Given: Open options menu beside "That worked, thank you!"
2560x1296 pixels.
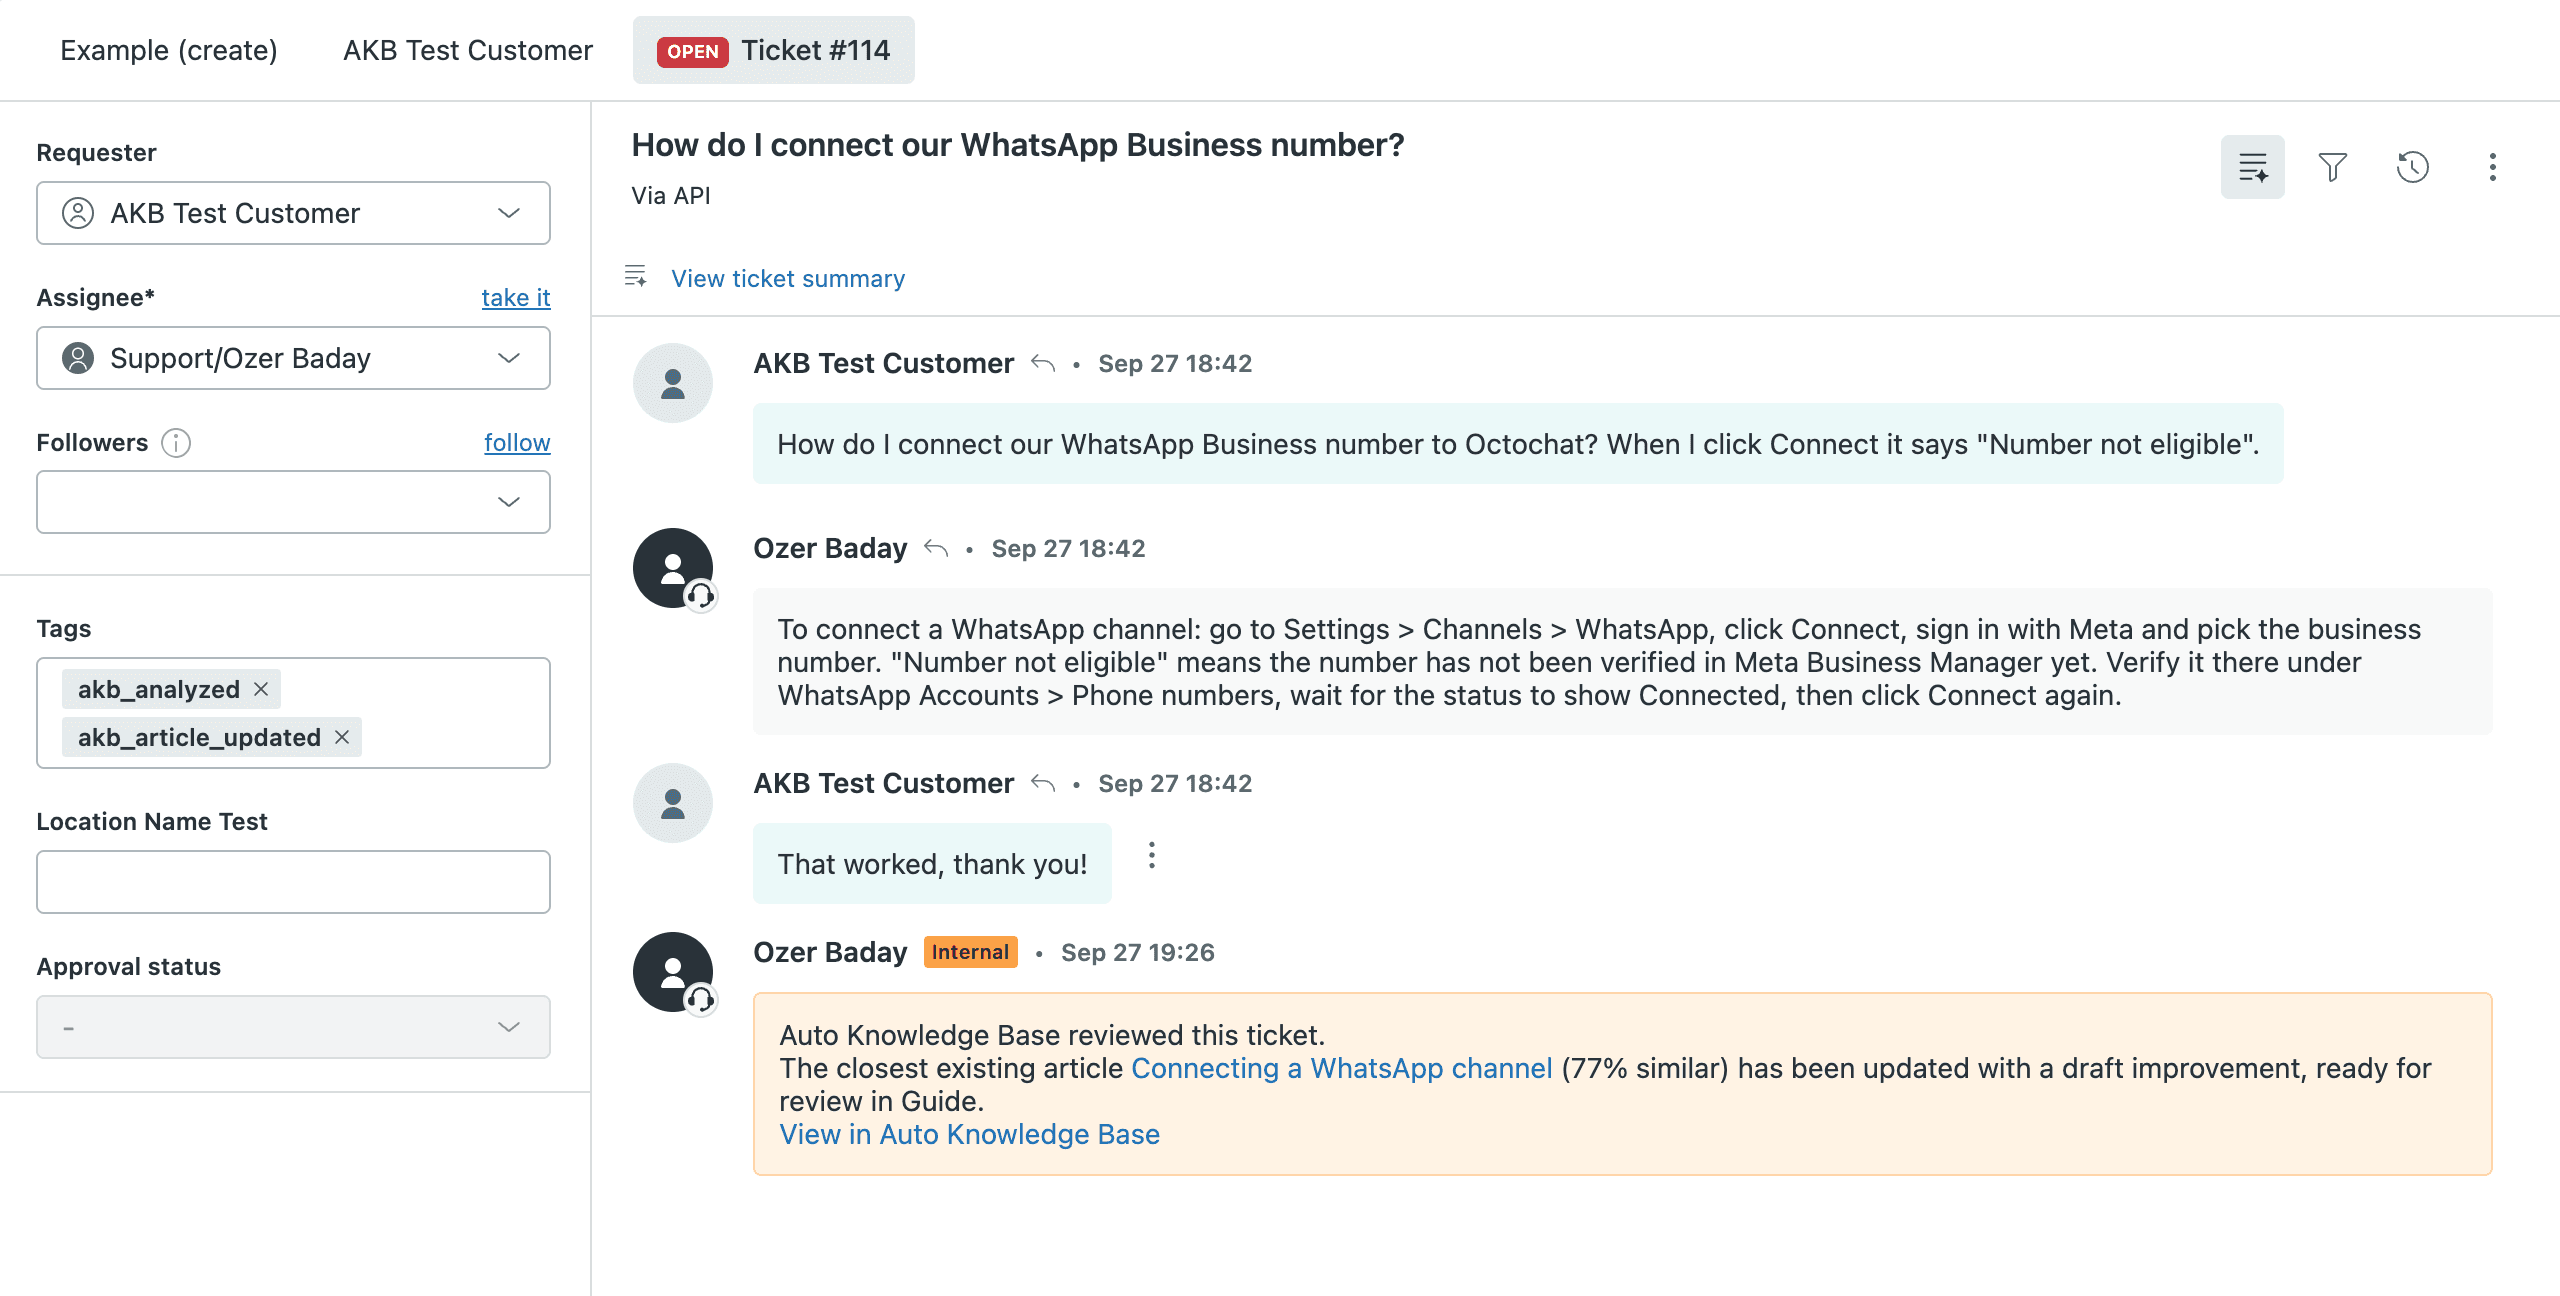Looking at the screenshot, I should tap(1151, 855).
